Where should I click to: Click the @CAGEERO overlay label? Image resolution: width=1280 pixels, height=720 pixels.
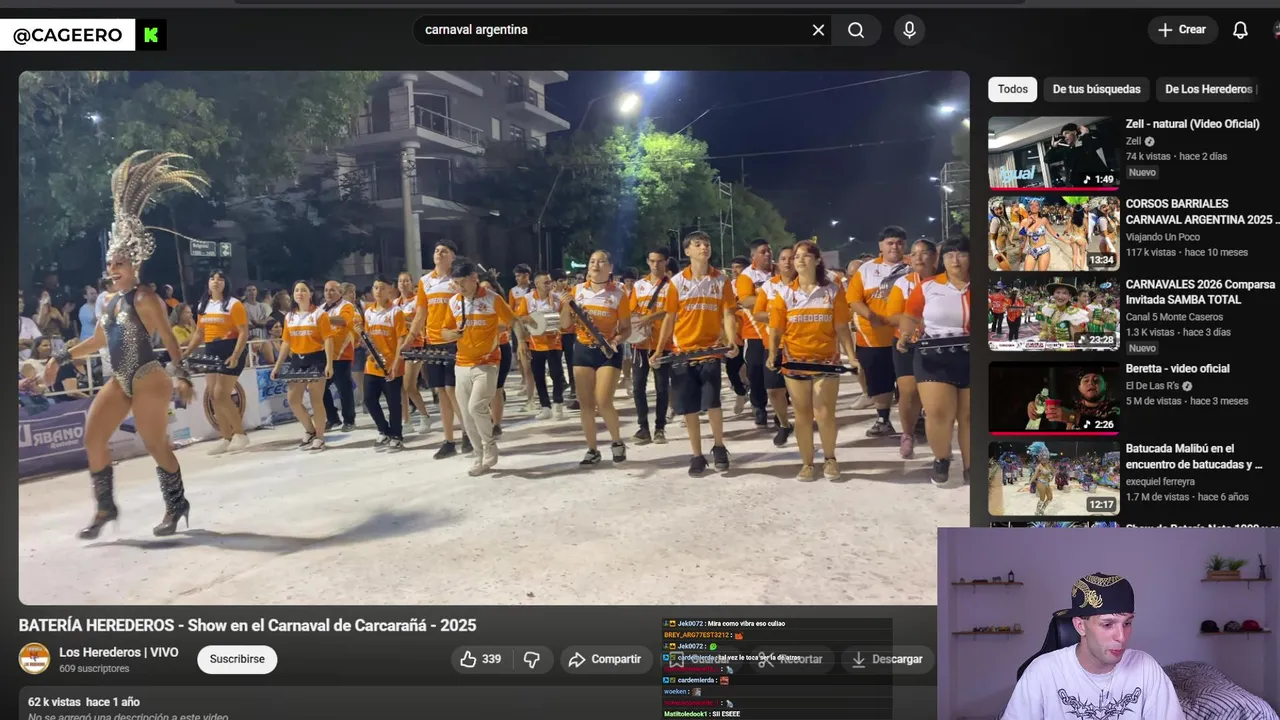(x=67, y=36)
